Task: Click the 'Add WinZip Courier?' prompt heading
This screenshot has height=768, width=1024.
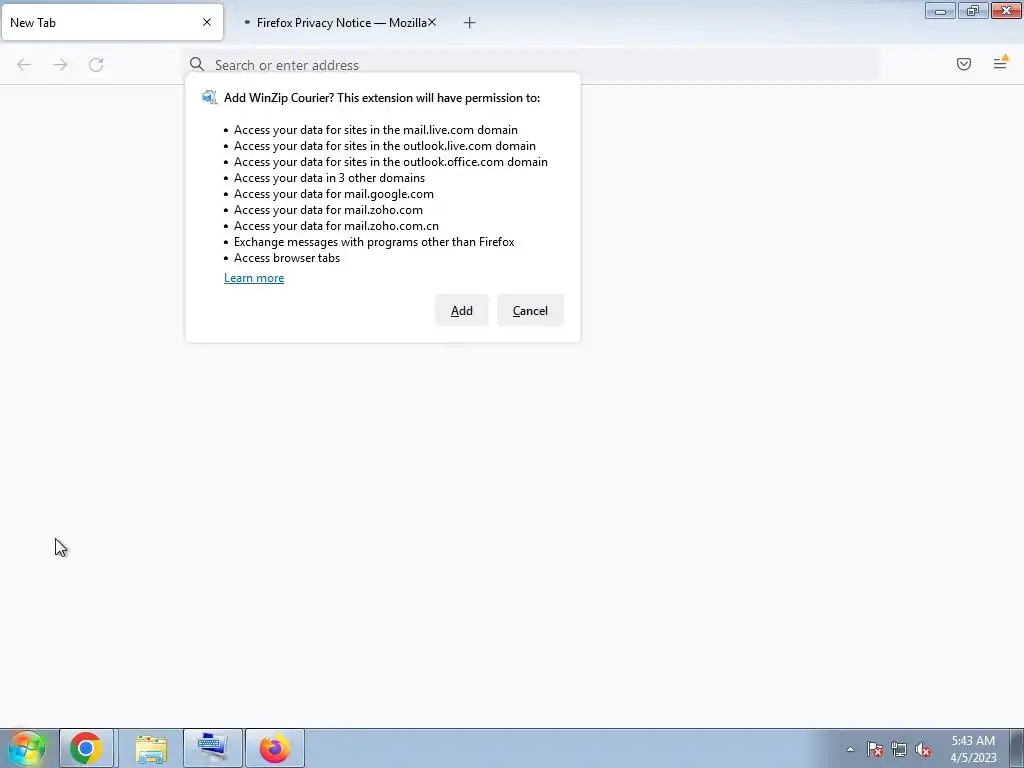Action: tap(382, 98)
